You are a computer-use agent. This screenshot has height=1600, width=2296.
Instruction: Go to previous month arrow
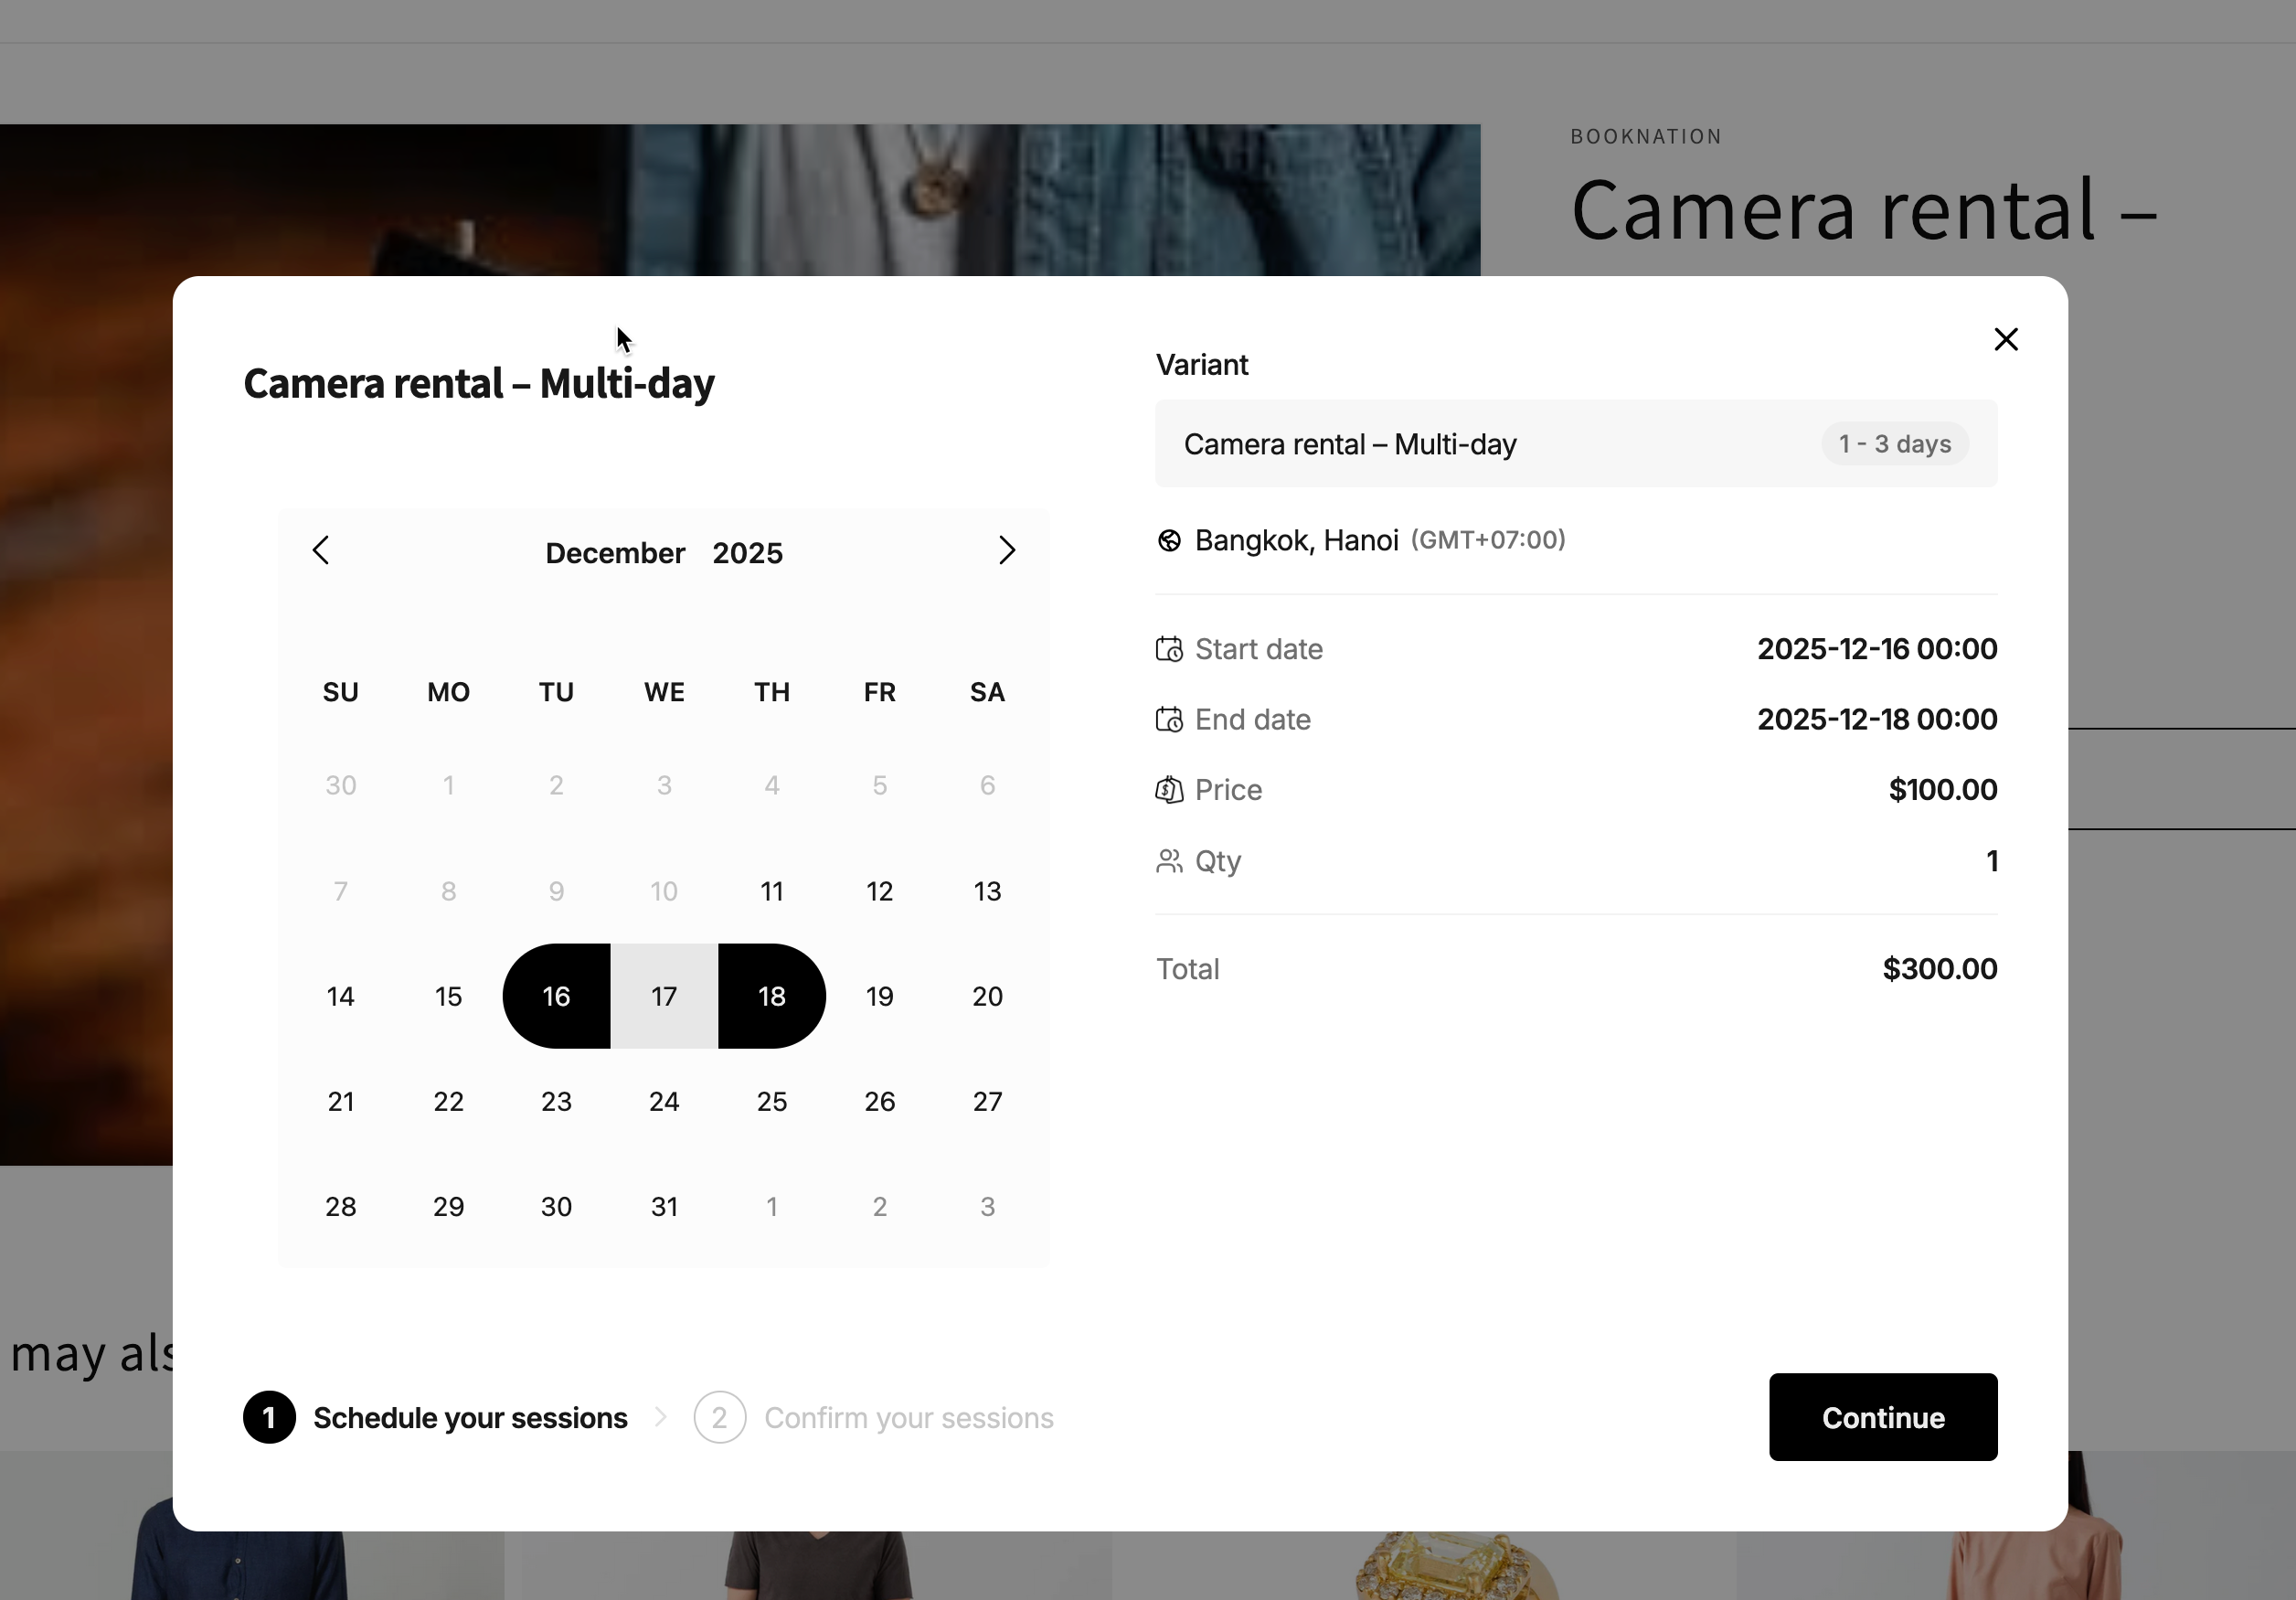pos(321,550)
